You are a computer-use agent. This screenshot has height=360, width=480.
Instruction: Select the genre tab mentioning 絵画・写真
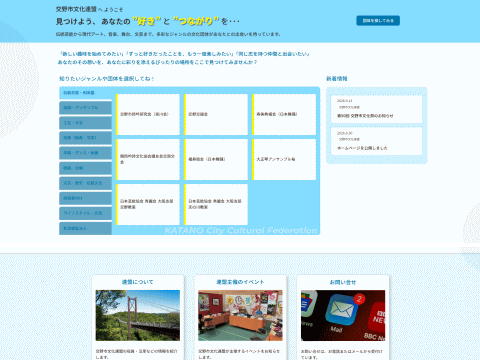(x=85, y=138)
